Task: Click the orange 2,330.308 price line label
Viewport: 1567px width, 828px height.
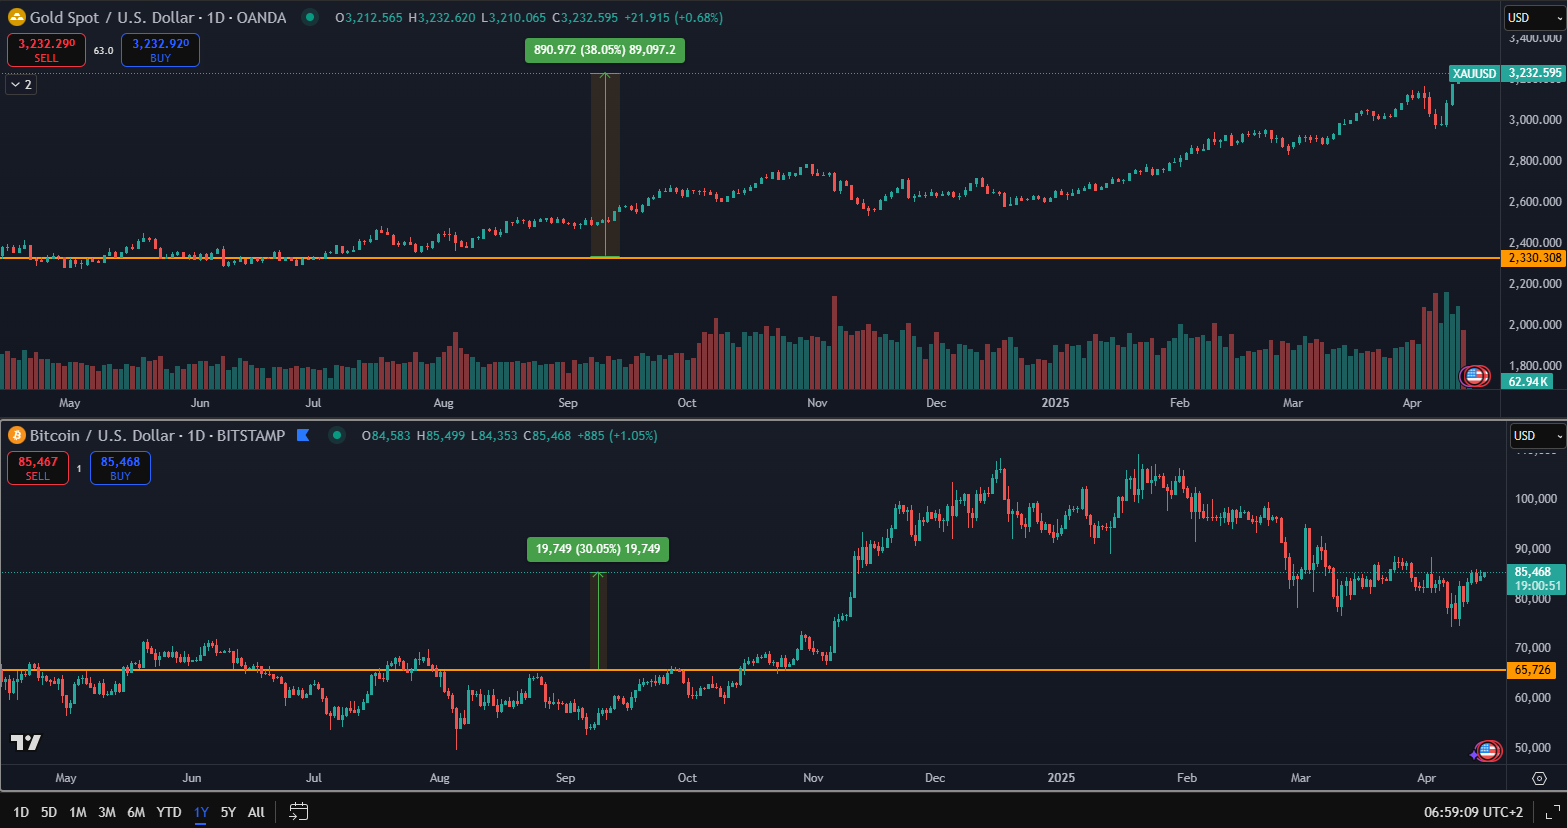Action: pos(1534,258)
